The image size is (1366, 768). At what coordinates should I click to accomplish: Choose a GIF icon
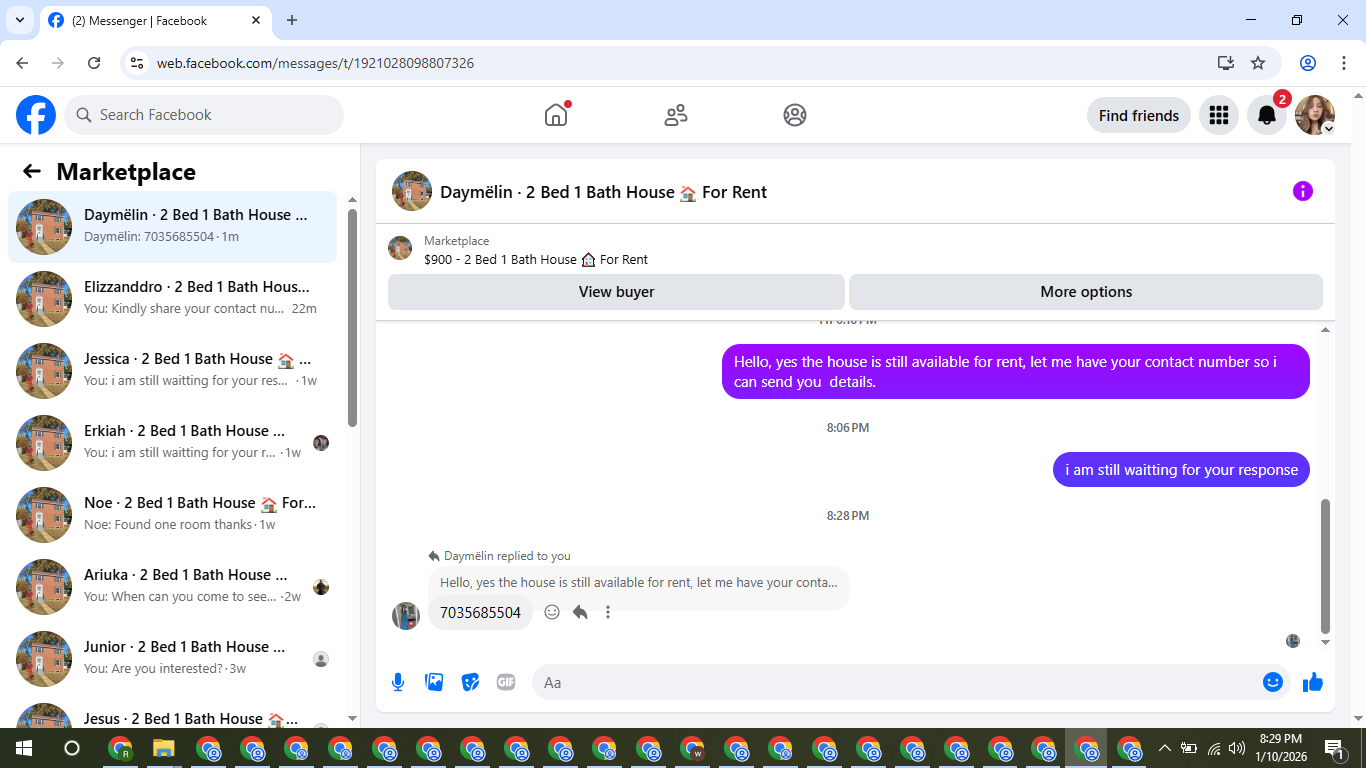(x=506, y=682)
